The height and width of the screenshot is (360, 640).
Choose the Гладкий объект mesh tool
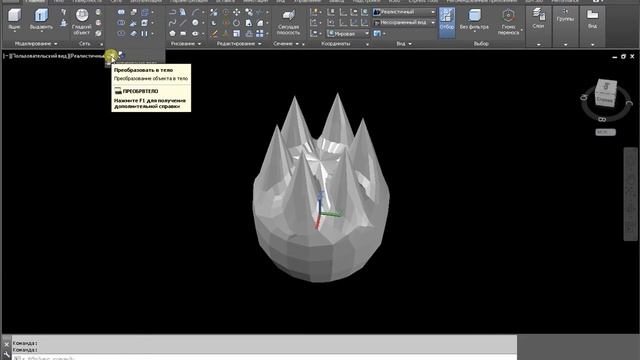pos(82,21)
